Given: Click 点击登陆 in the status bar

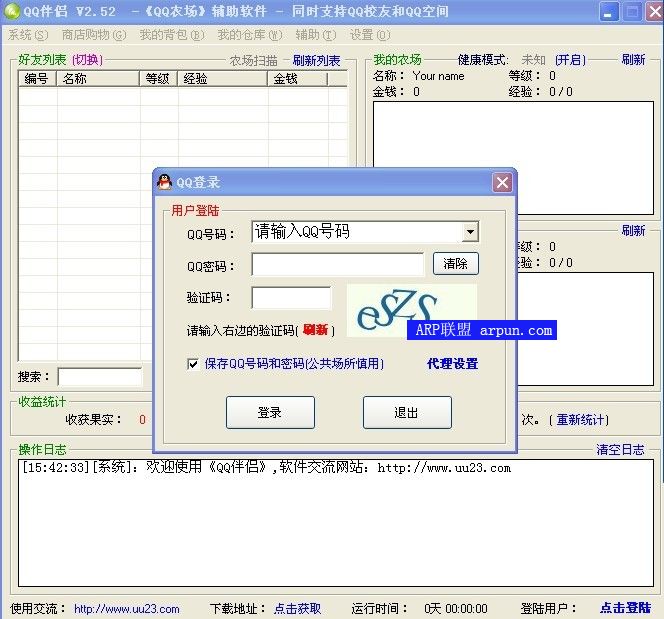Looking at the screenshot, I should click(x=625, y=608).
